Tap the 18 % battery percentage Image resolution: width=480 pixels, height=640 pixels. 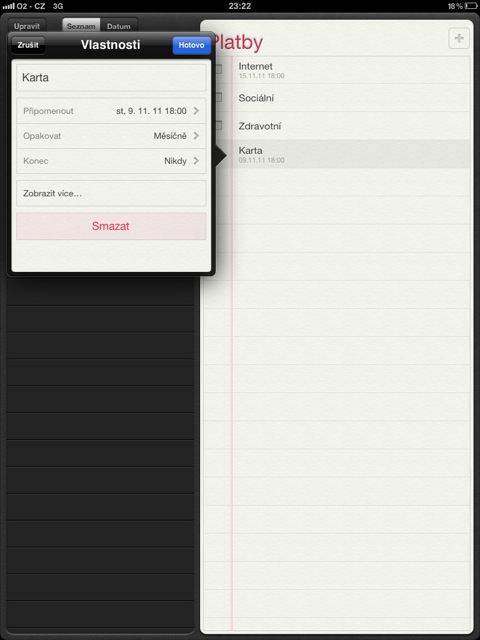click(x=455, y=6)
